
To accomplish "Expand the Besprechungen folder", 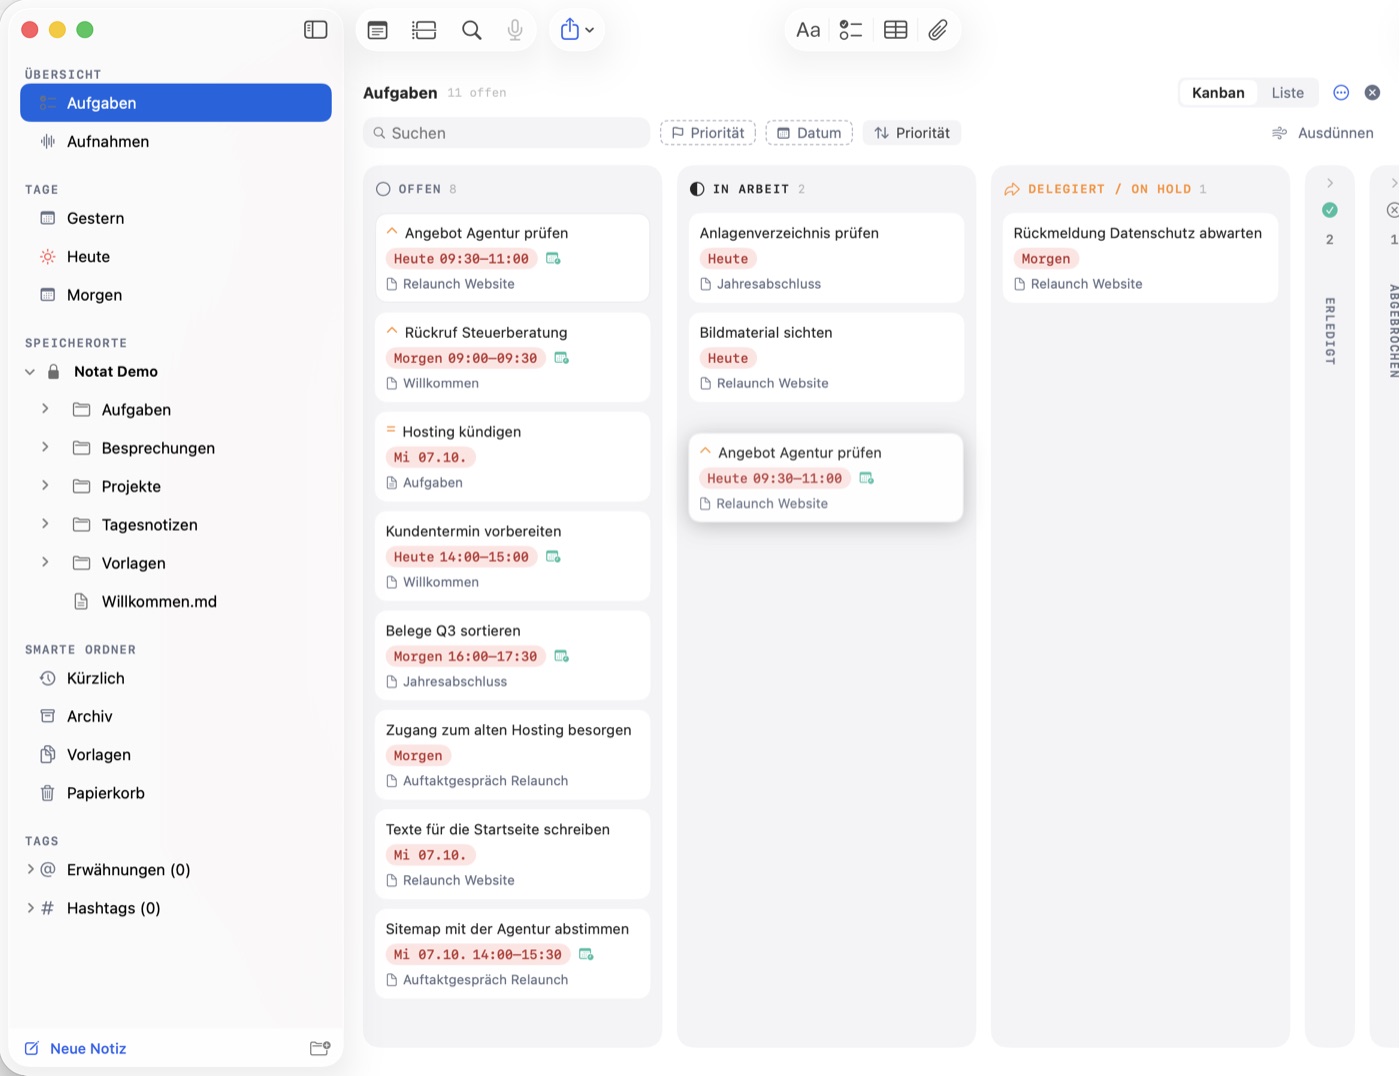I will 45,448.
